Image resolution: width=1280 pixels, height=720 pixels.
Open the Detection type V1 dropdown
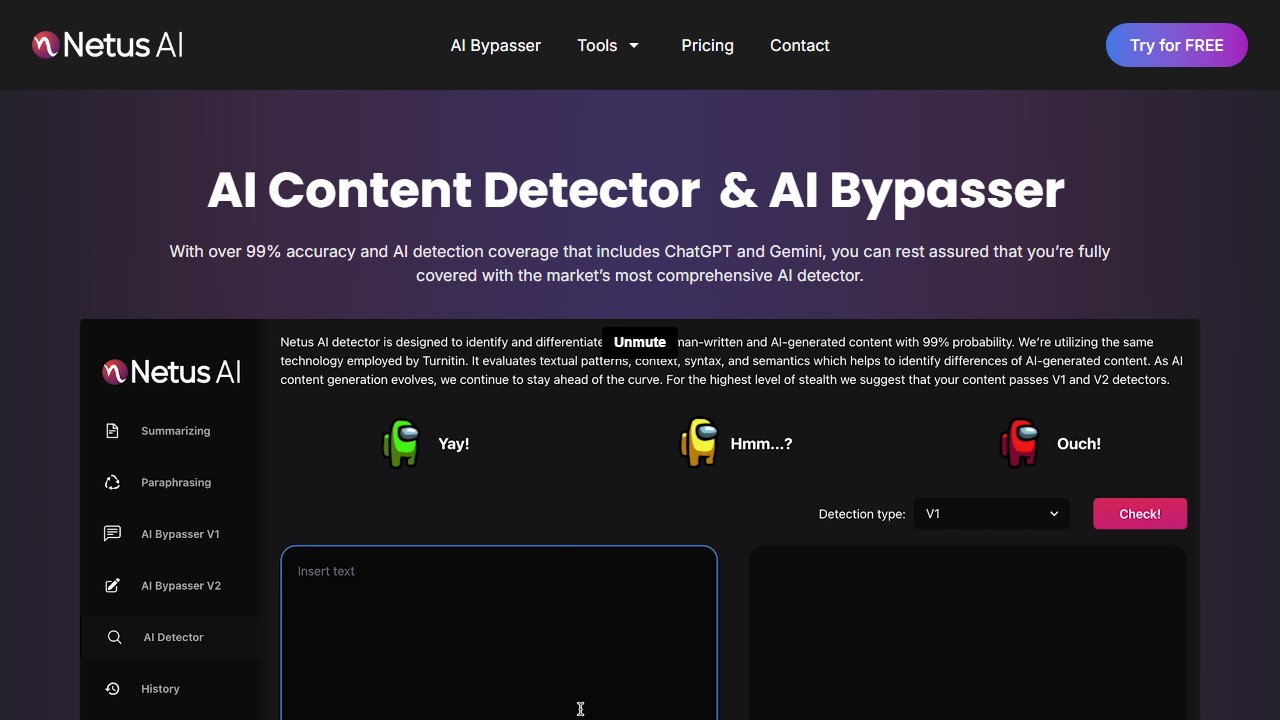(991, 514)
